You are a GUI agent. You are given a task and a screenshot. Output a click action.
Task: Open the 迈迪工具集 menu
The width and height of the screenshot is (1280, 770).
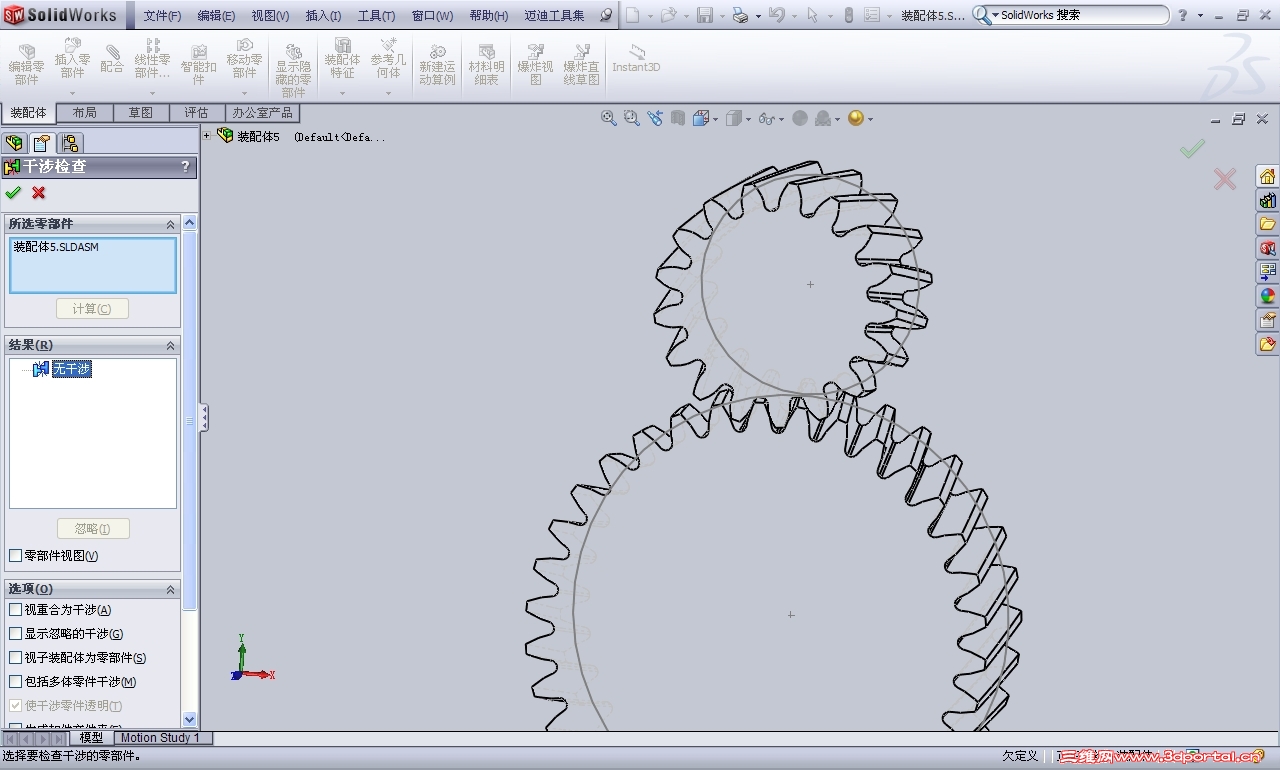[x=554, y=16]
